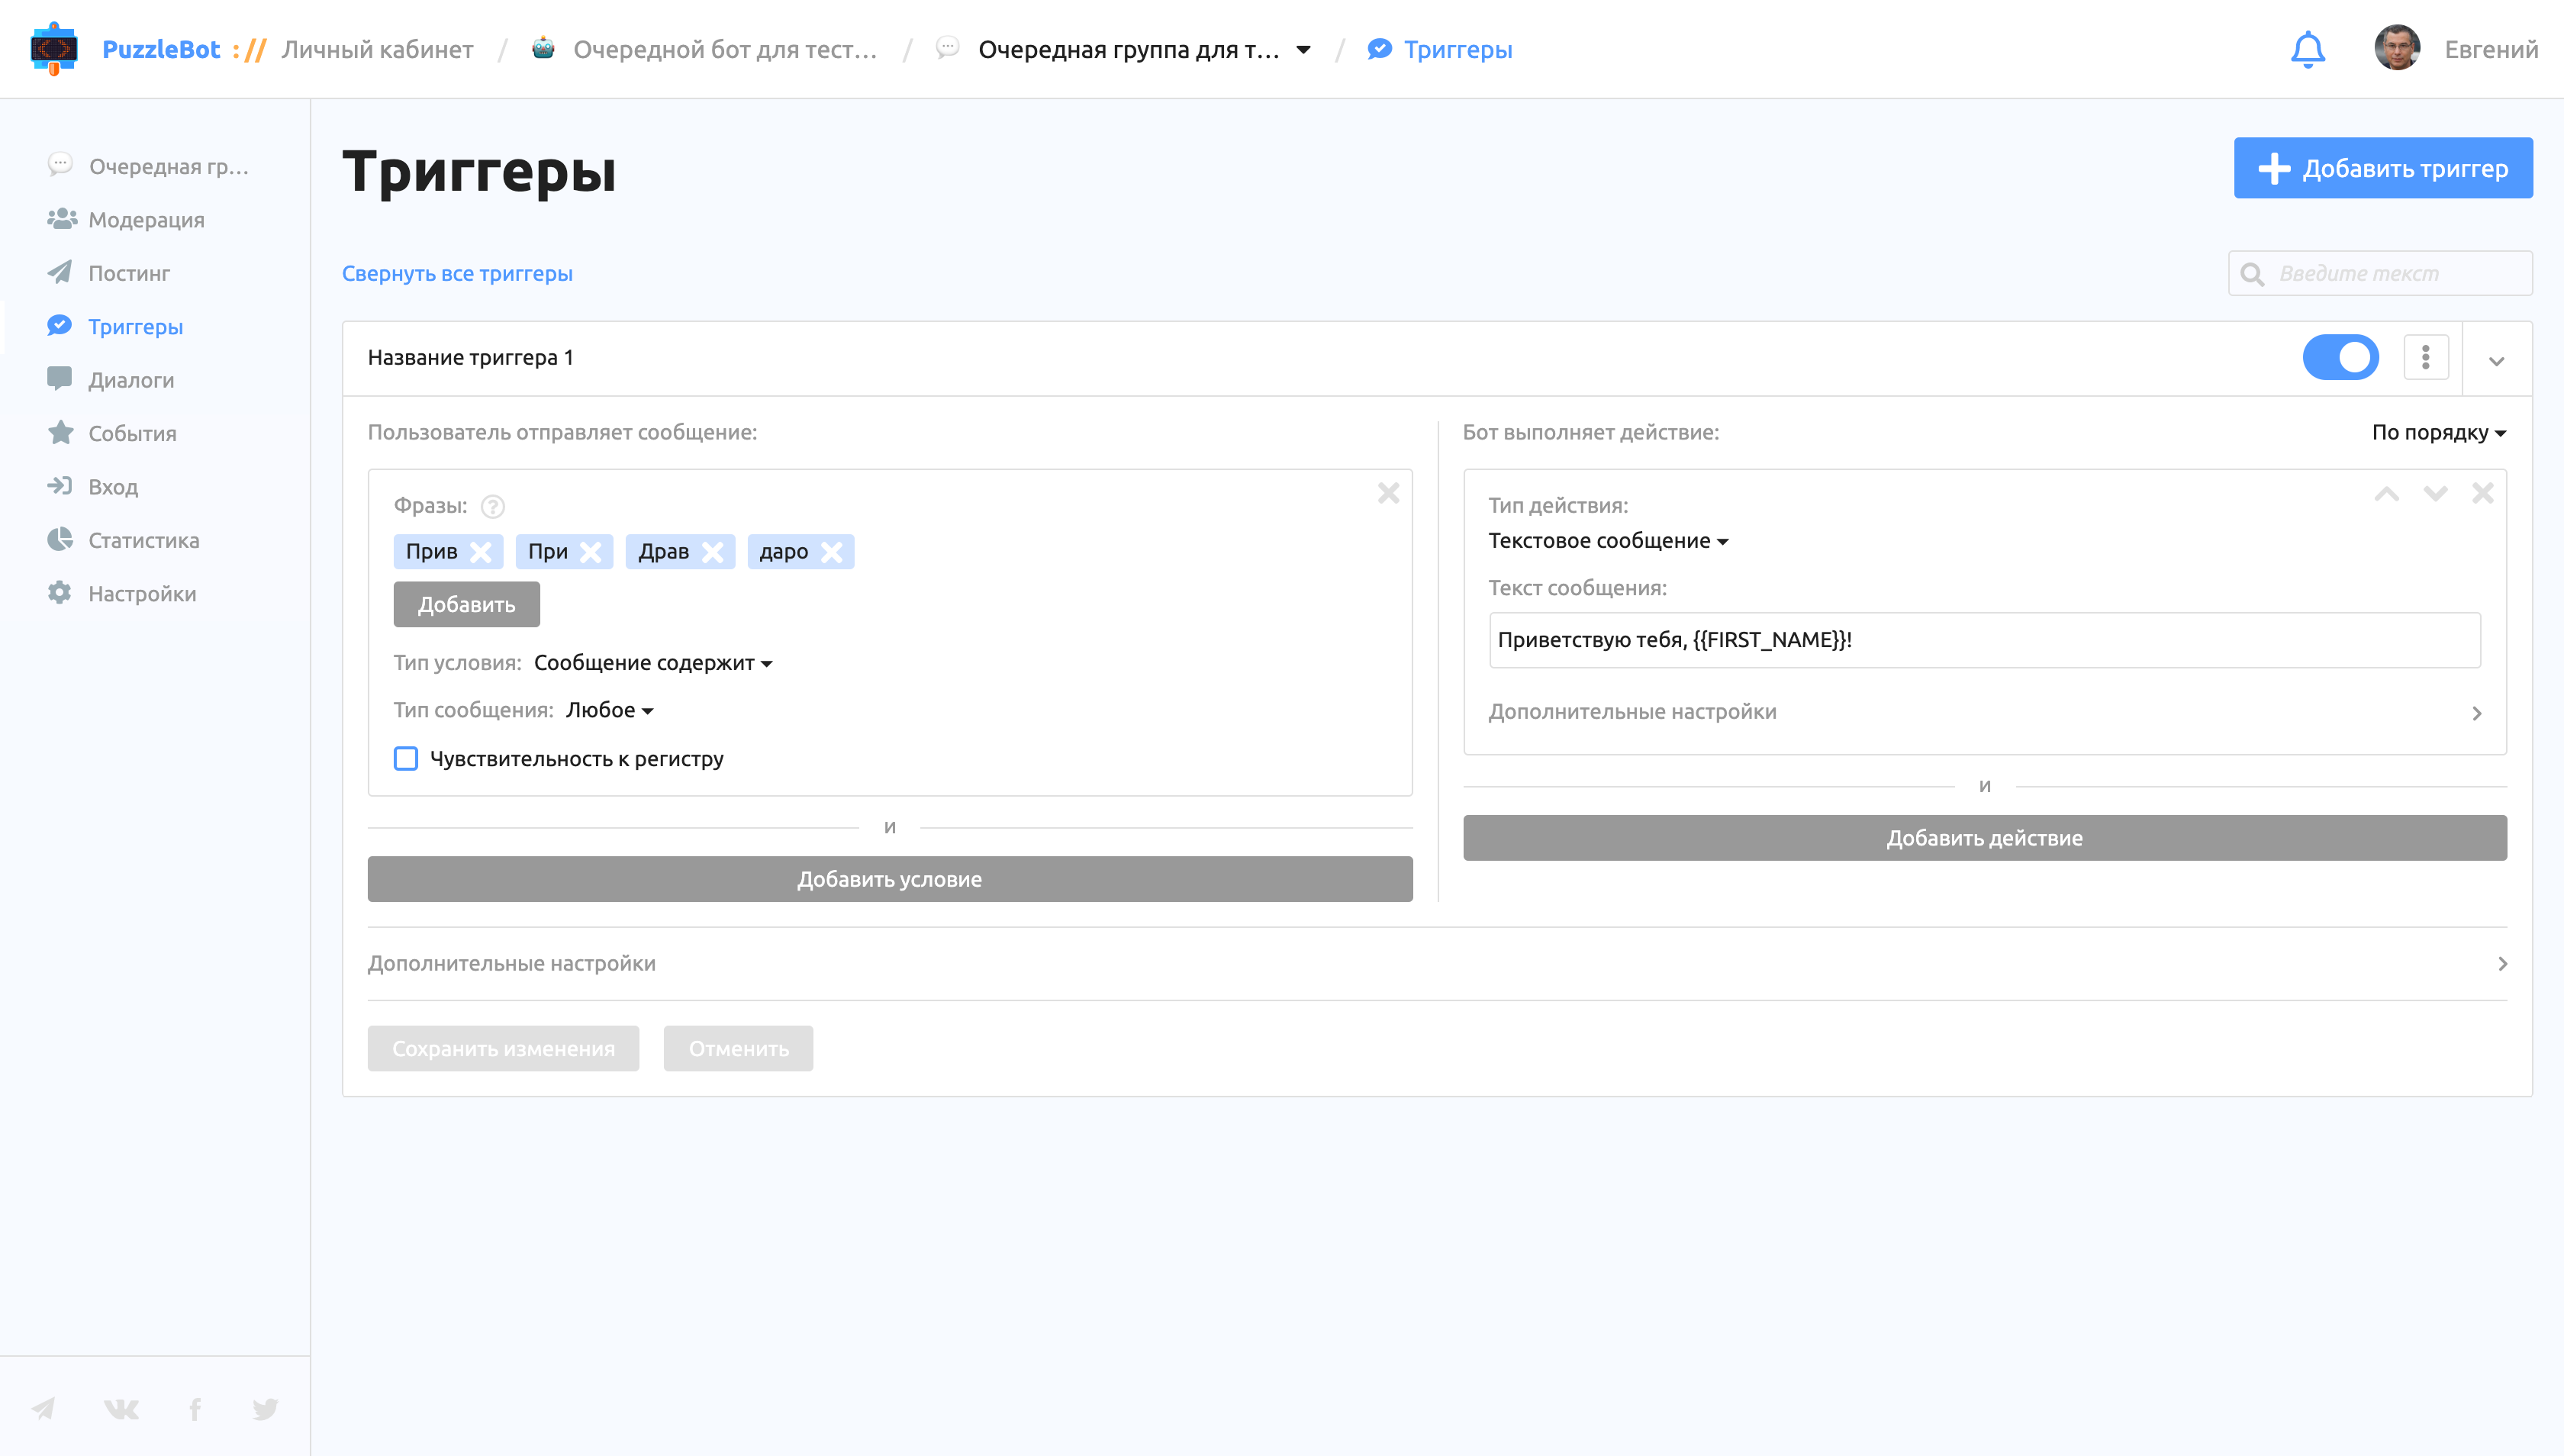Remove the phrase tag Прив
Viewport: 2564px width, 1456px height.
point(481,552)
